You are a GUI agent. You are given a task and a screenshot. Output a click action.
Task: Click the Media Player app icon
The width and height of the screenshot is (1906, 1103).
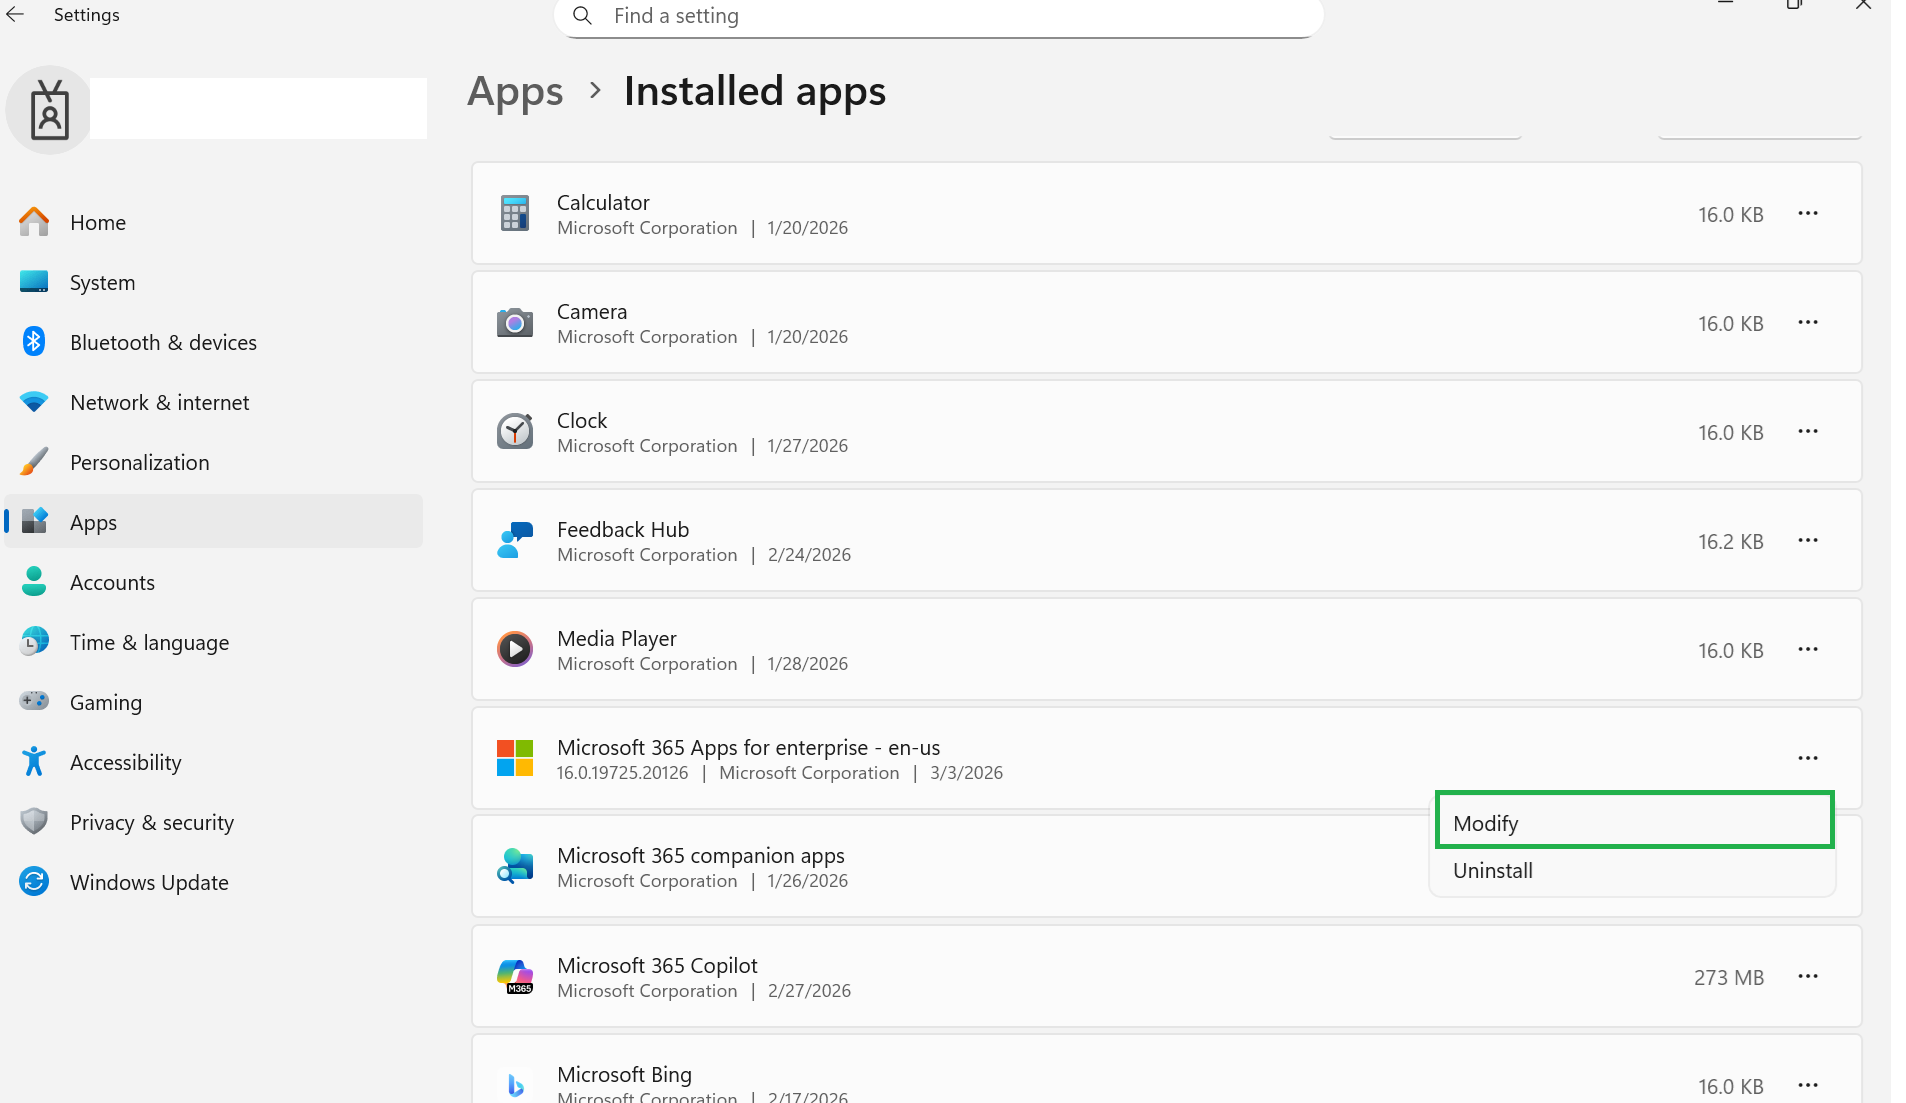click(515, 650)
